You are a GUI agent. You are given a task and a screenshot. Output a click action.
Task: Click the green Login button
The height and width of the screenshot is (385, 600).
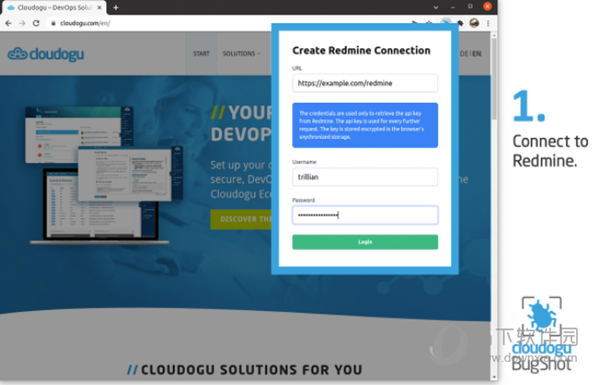(x=365, y=242)
